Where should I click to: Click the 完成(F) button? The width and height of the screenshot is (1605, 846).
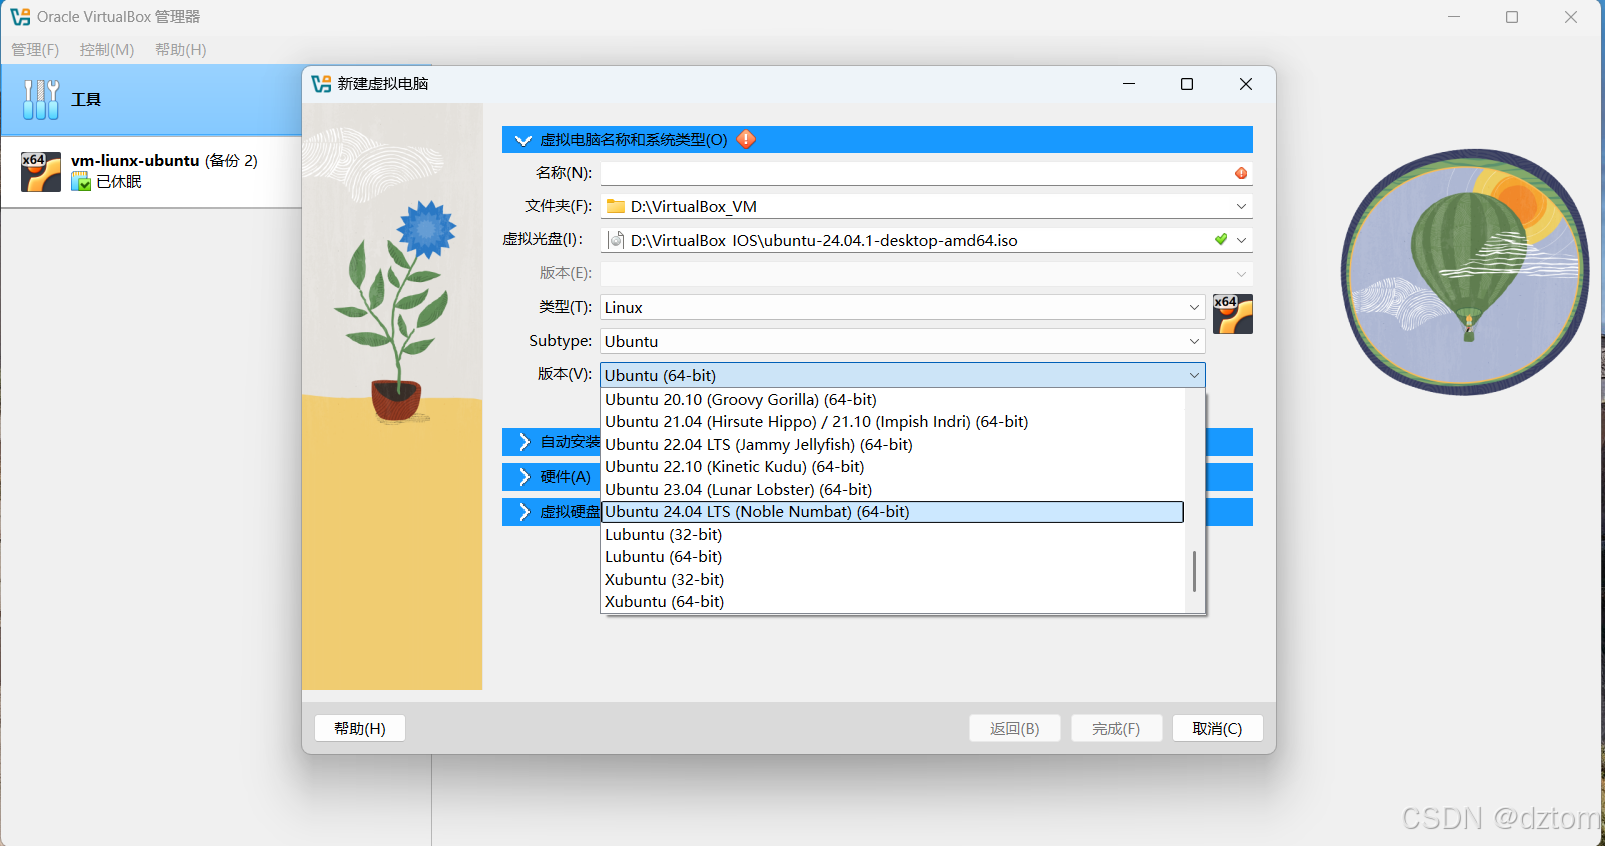pos(1116,728)
